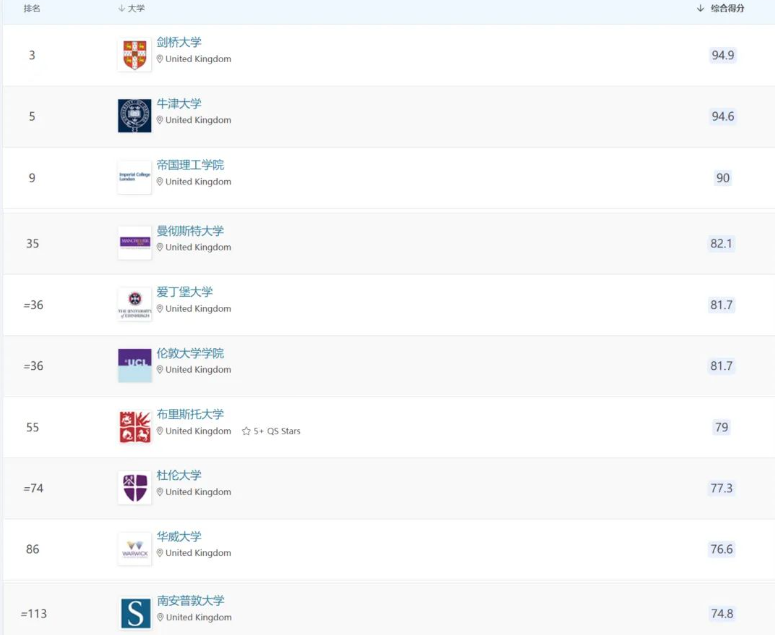
Task: Click the University of Edinburgh logo
Action: (x=134, y=304)
